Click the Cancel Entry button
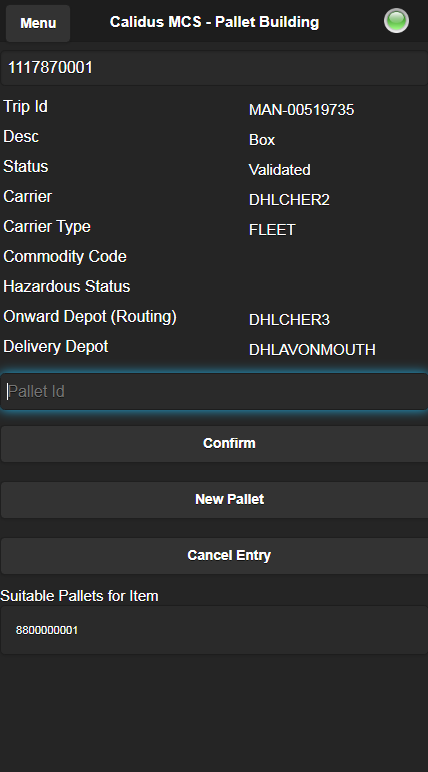The image size is (428, 772). (214, 555)
